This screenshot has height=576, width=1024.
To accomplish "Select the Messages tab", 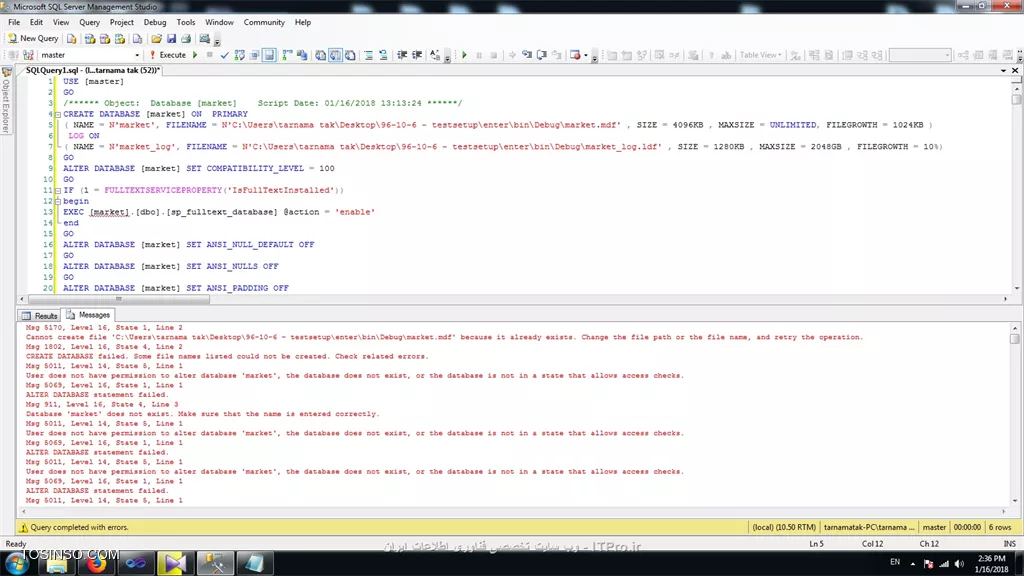I will click(88, 315).
